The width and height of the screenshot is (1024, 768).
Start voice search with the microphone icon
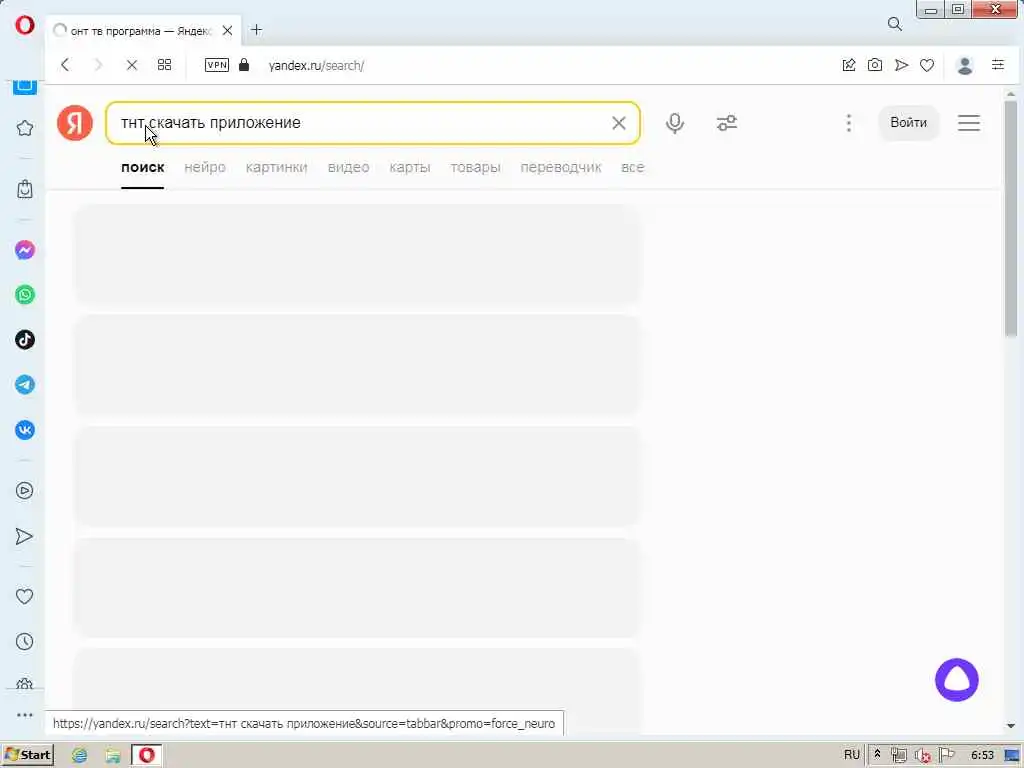tap(675, 123)
